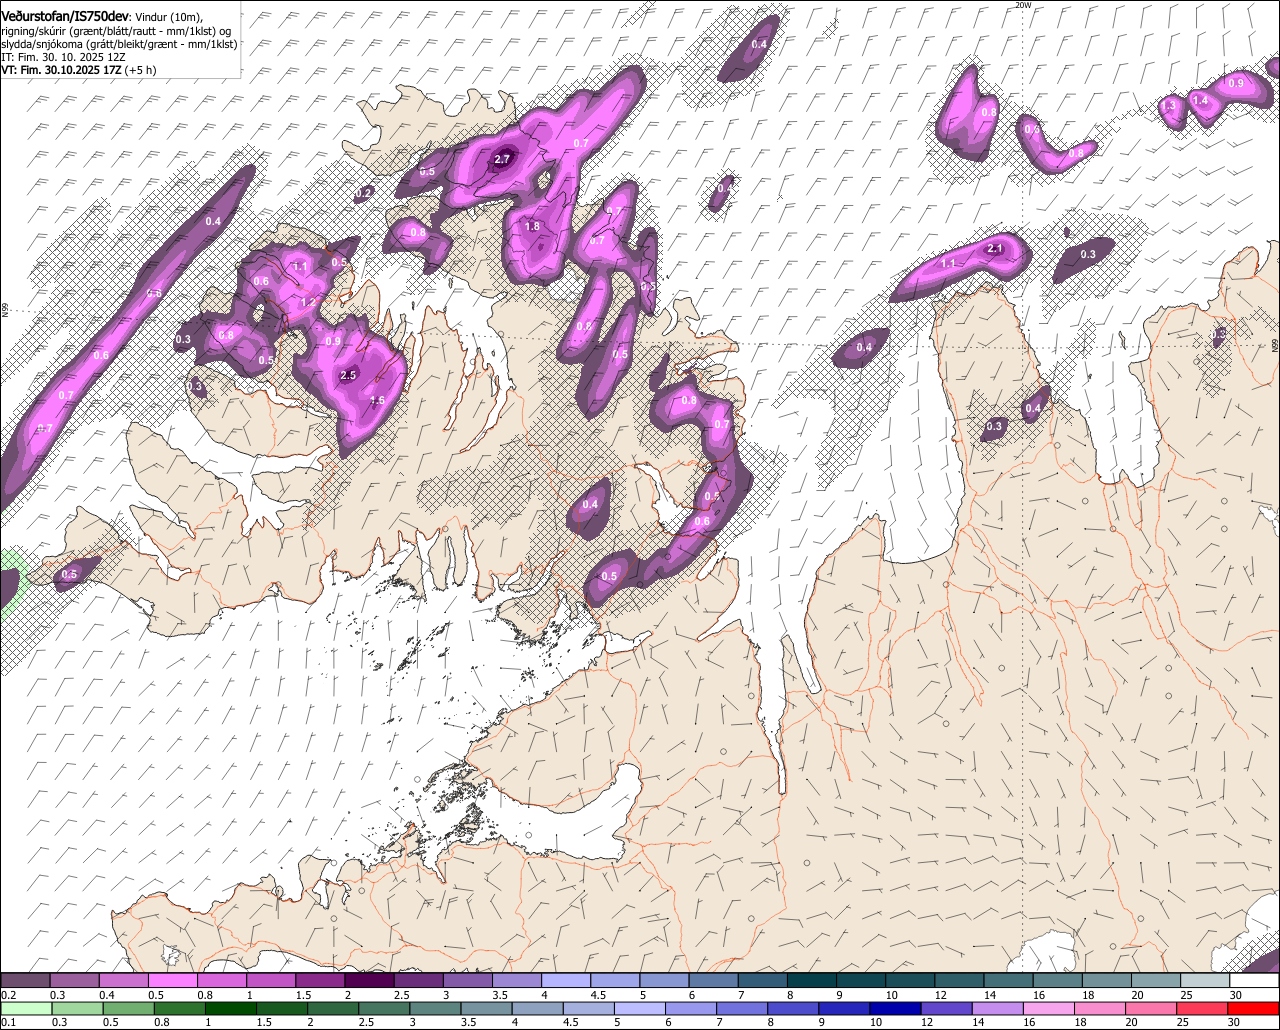Click the 20W longitude label on the top edge
The image size is (1280, 1030).
click(x=1022, y=5)
